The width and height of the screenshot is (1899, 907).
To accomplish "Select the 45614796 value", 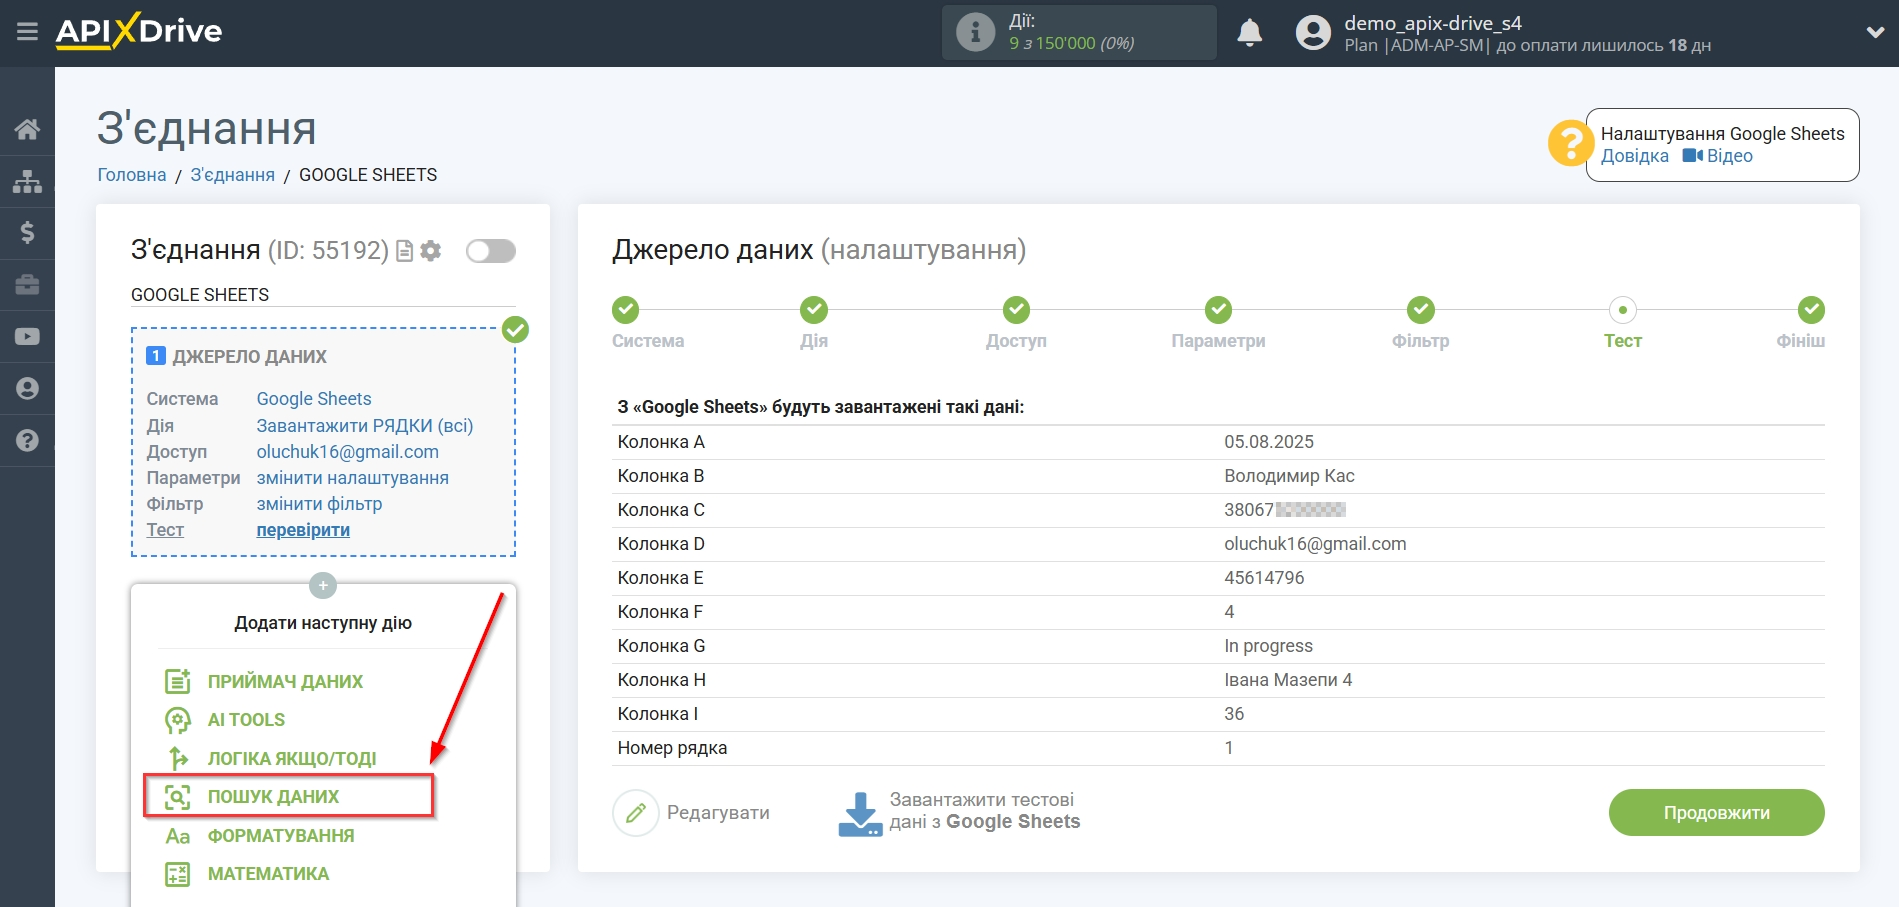I will tap(1264, 578).
